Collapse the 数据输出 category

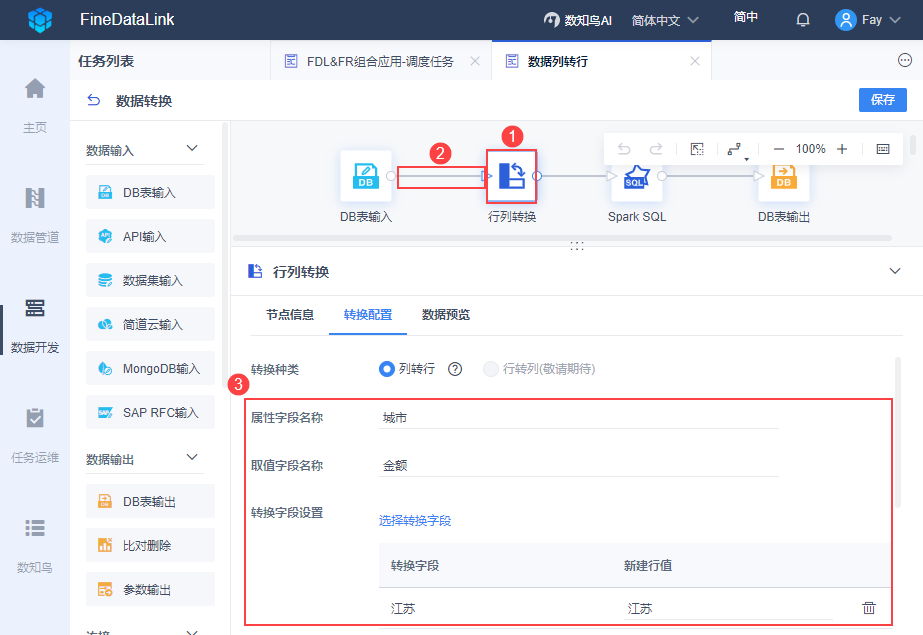(x=192, y=457)
